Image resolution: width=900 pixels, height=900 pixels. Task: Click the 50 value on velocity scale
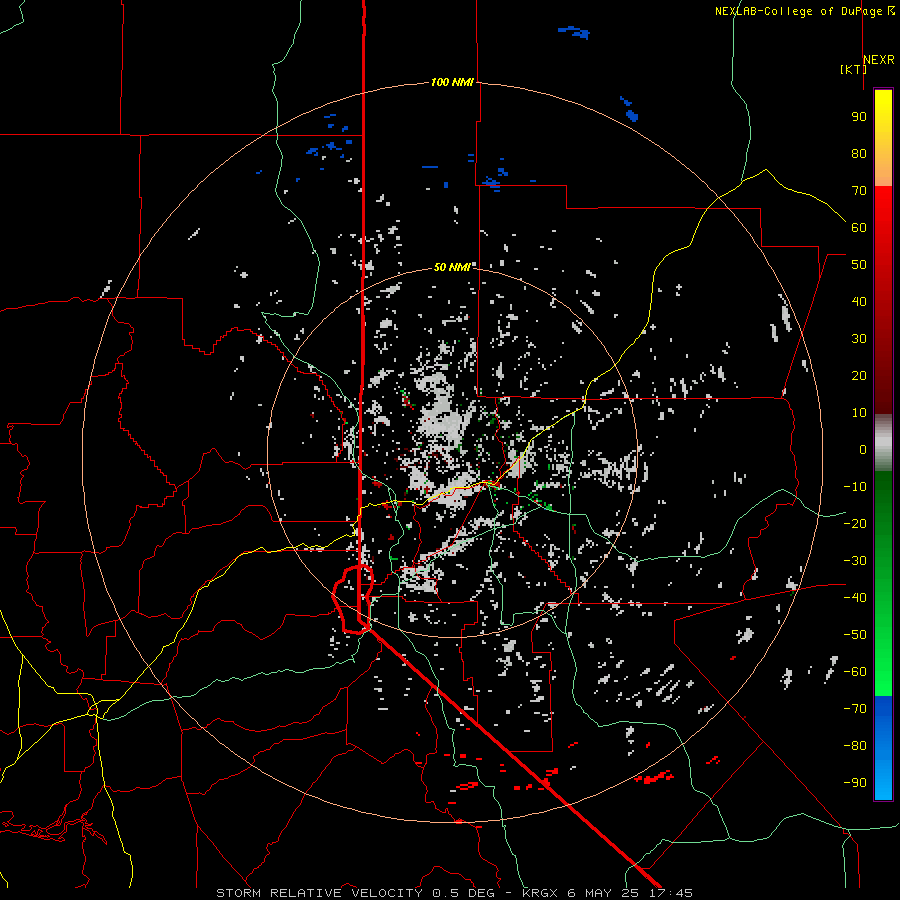coord(859,265)
